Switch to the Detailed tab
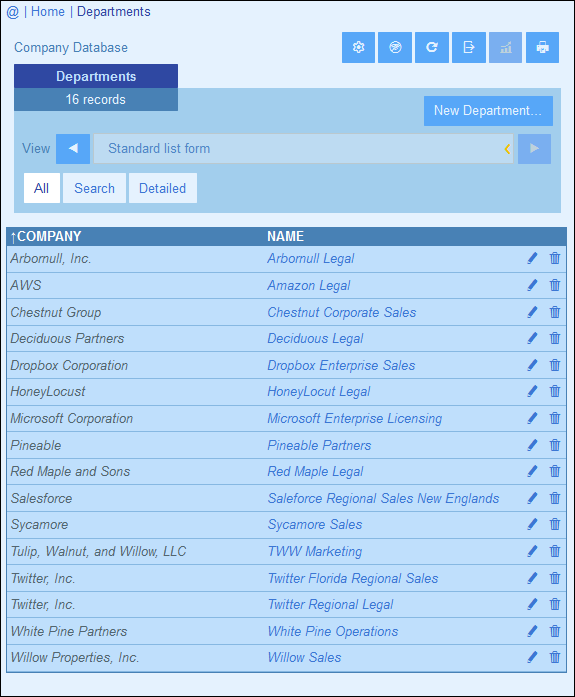575x697 pixels. [163, 188]
